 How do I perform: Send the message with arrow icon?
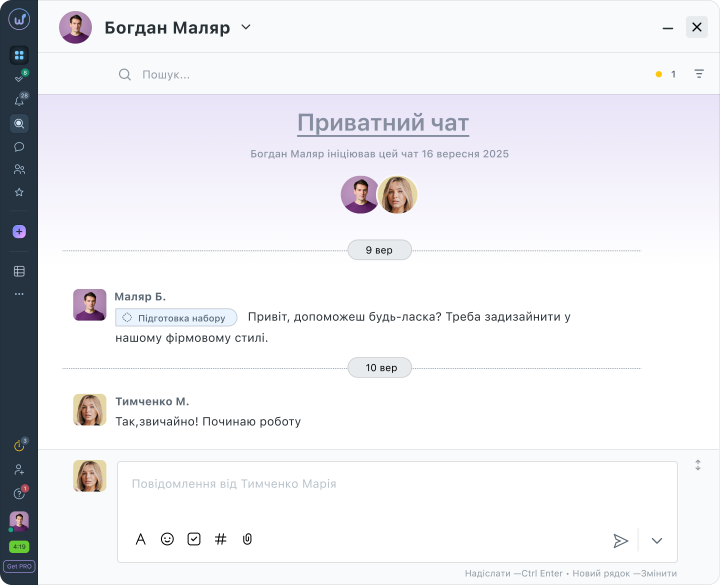[620, 540]
